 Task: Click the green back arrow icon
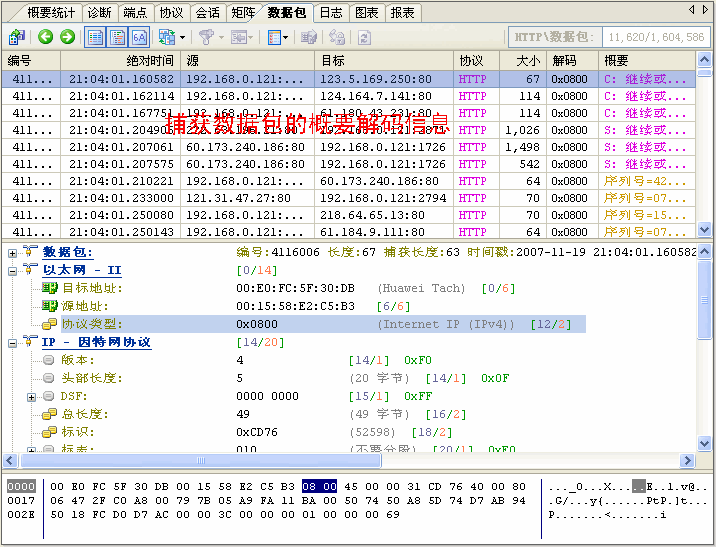[x=46, y=37]
